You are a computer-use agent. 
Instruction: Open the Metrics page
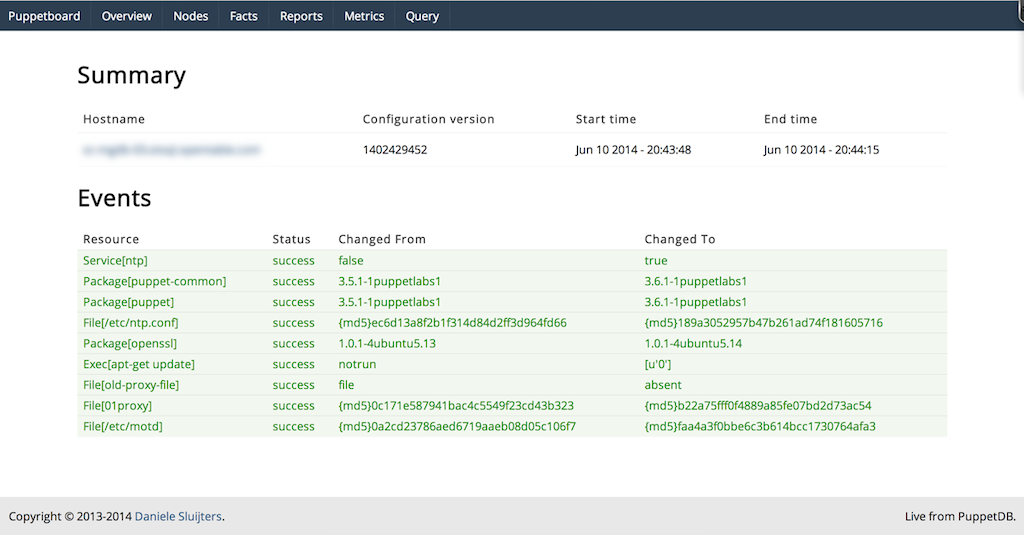(364, 16)
